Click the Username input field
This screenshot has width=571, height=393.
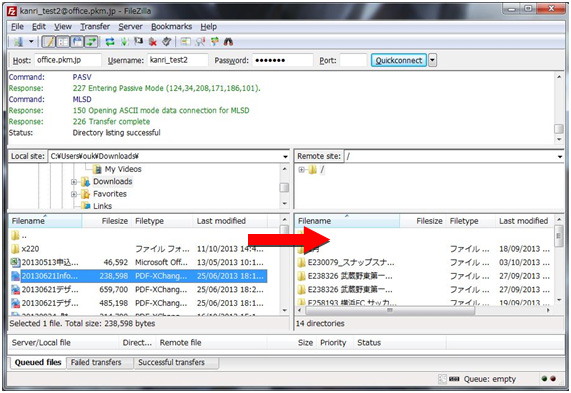[x=177, y=60]
